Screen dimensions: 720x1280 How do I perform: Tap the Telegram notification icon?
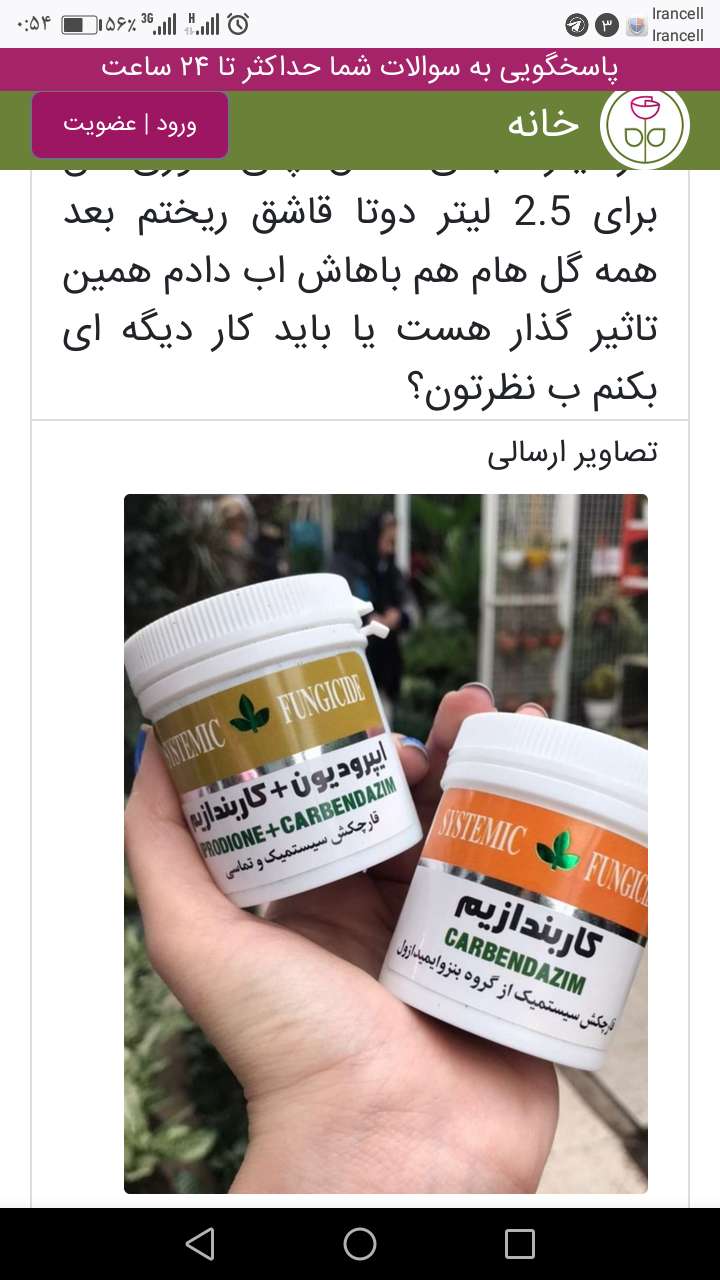click(x=576, y=25)
